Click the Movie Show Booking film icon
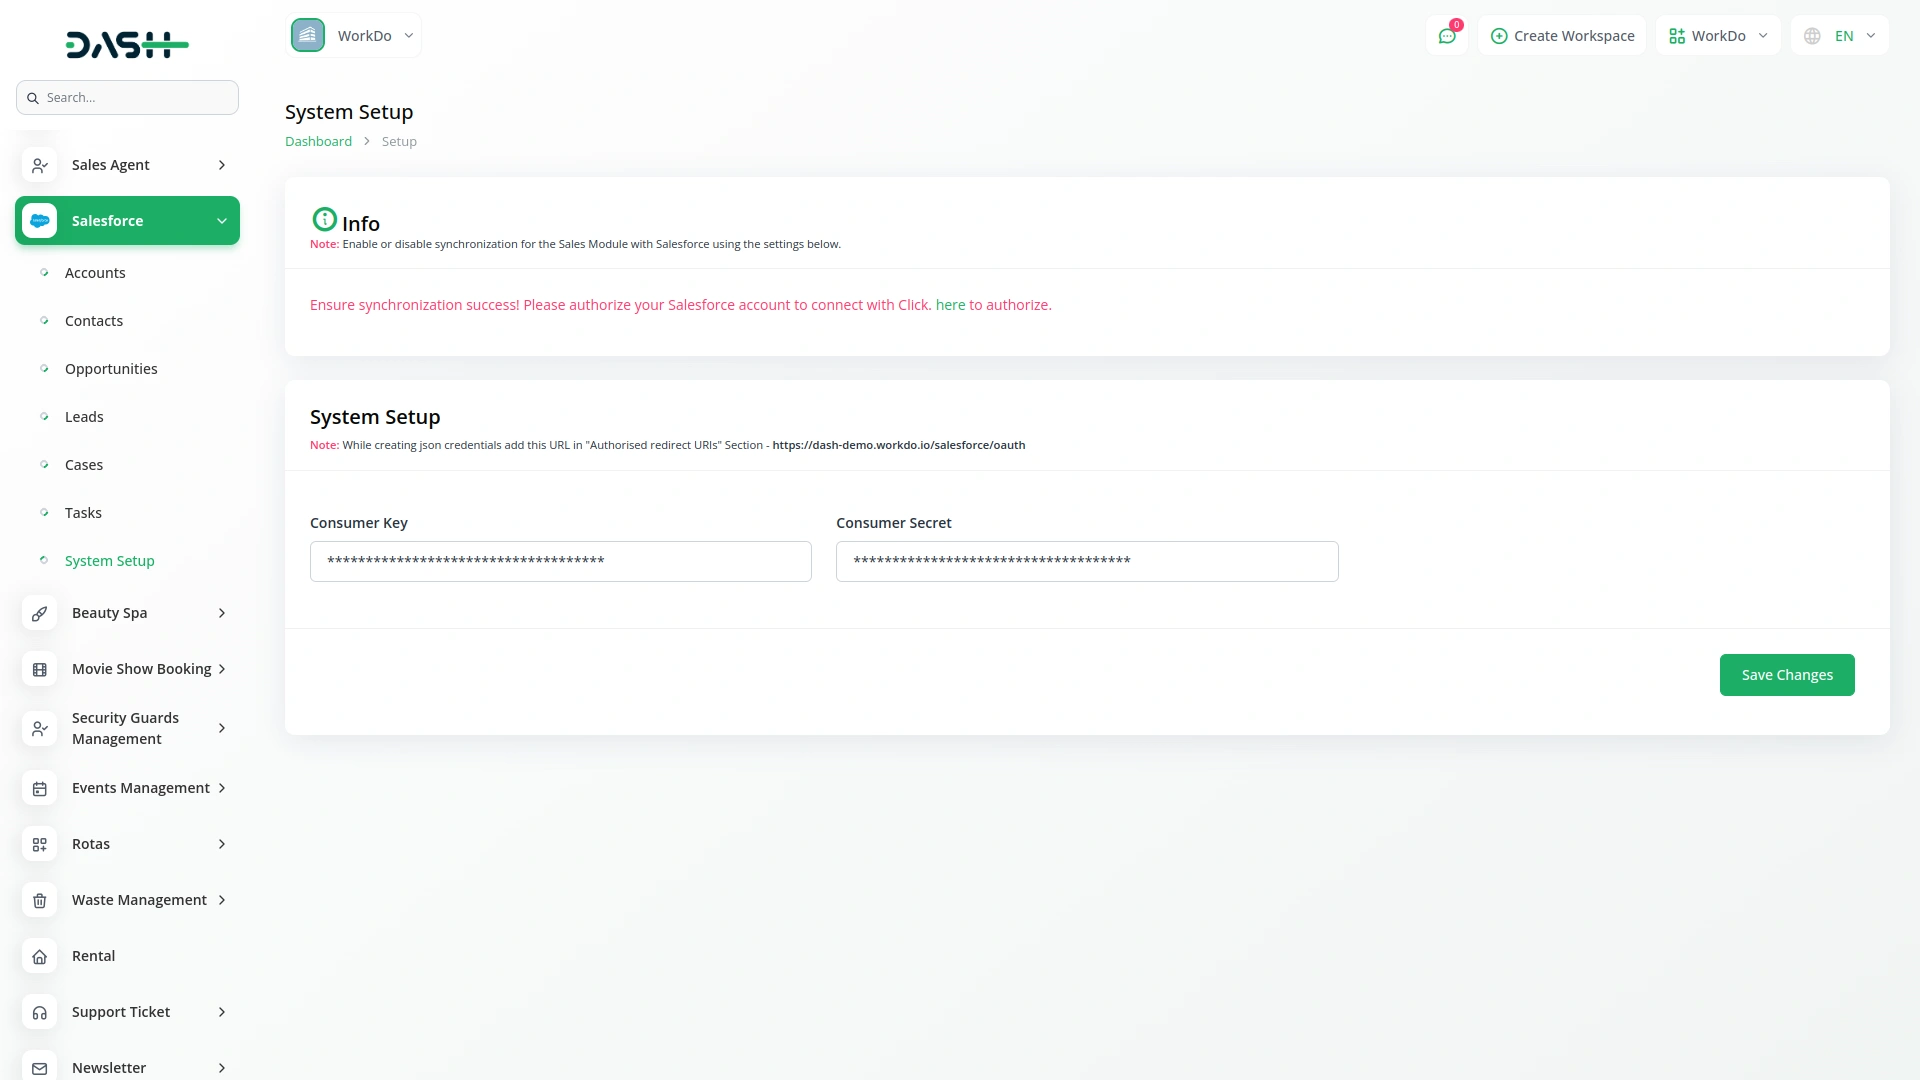Screen dimensions: 1920x1080 pos(40,669)
